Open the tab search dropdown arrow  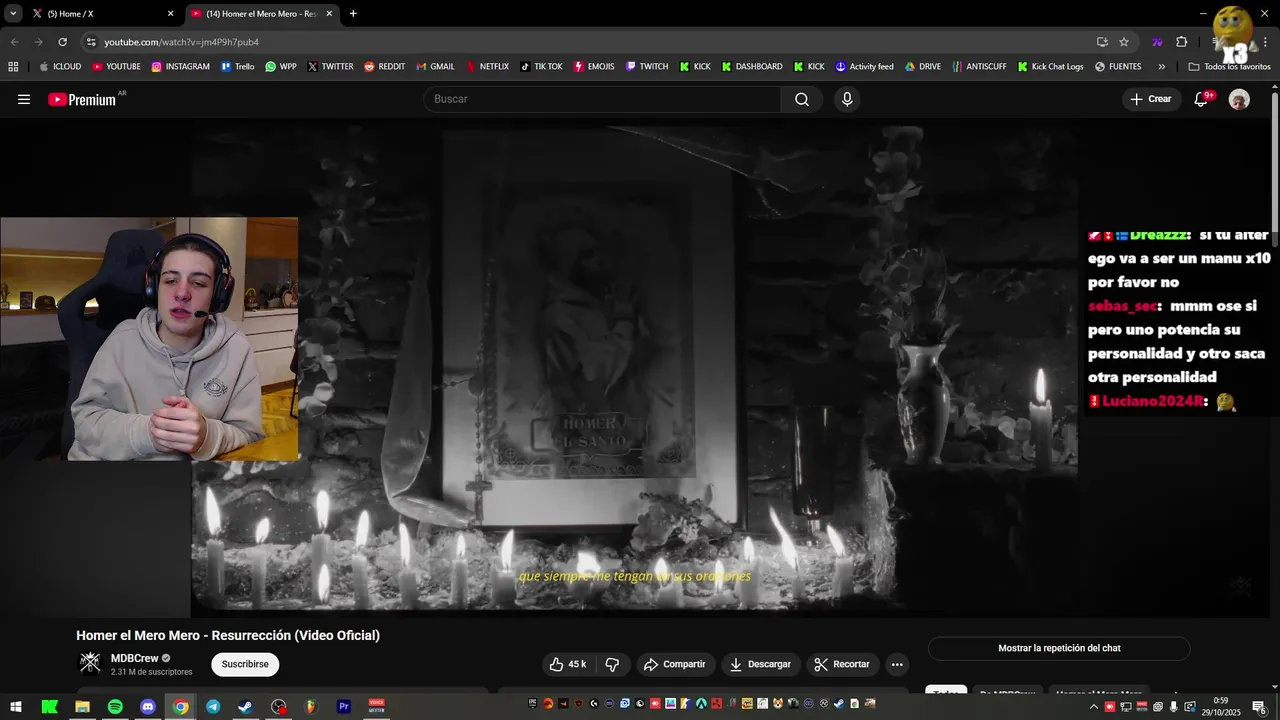point(13,14)
